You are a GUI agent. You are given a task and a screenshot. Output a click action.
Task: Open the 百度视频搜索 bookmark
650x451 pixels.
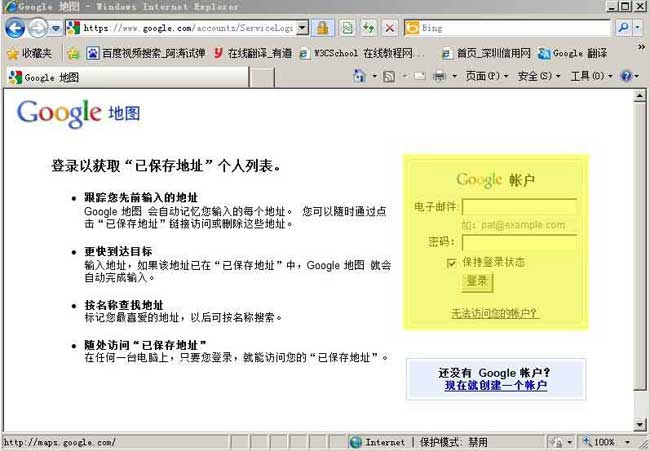pos(146,53)
